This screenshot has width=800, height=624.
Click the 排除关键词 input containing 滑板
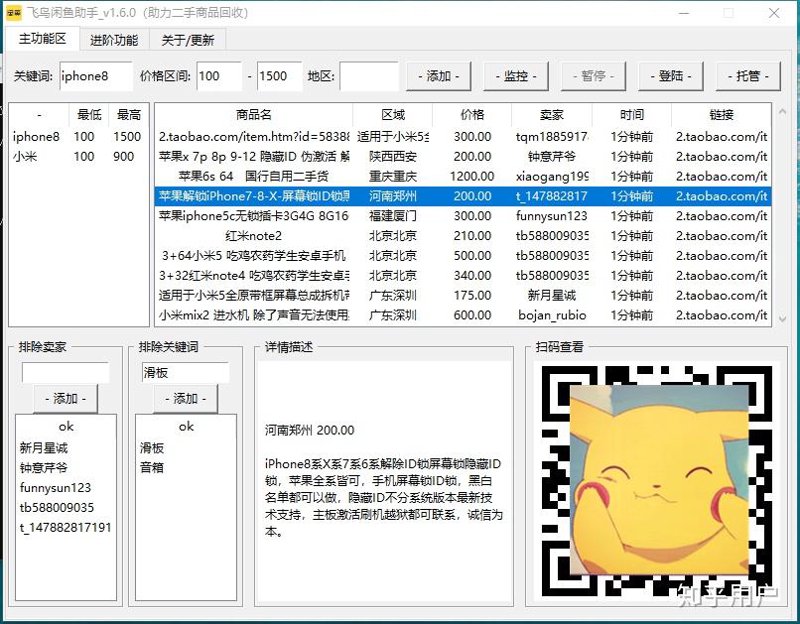[x=185, y=372]
